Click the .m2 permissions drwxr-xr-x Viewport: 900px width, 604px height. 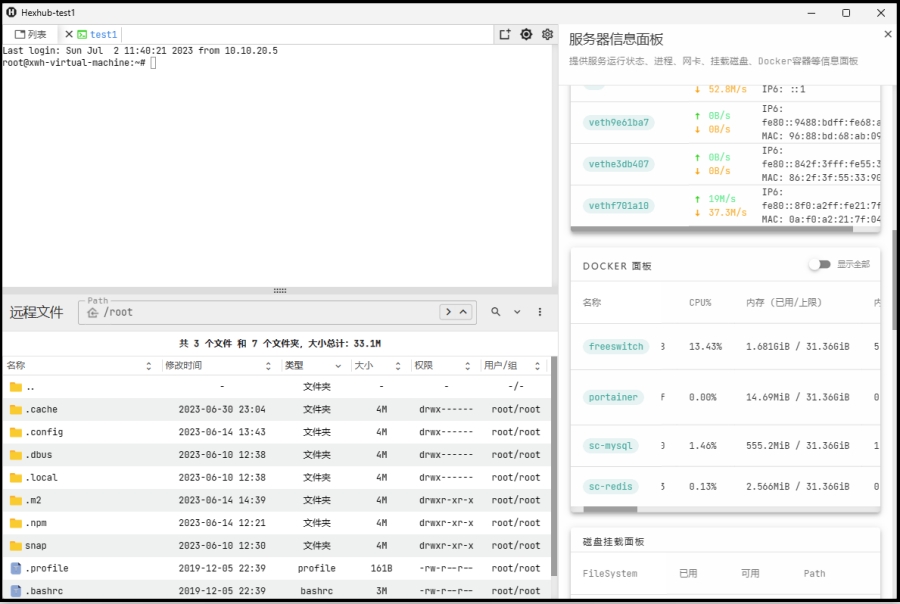446,500
